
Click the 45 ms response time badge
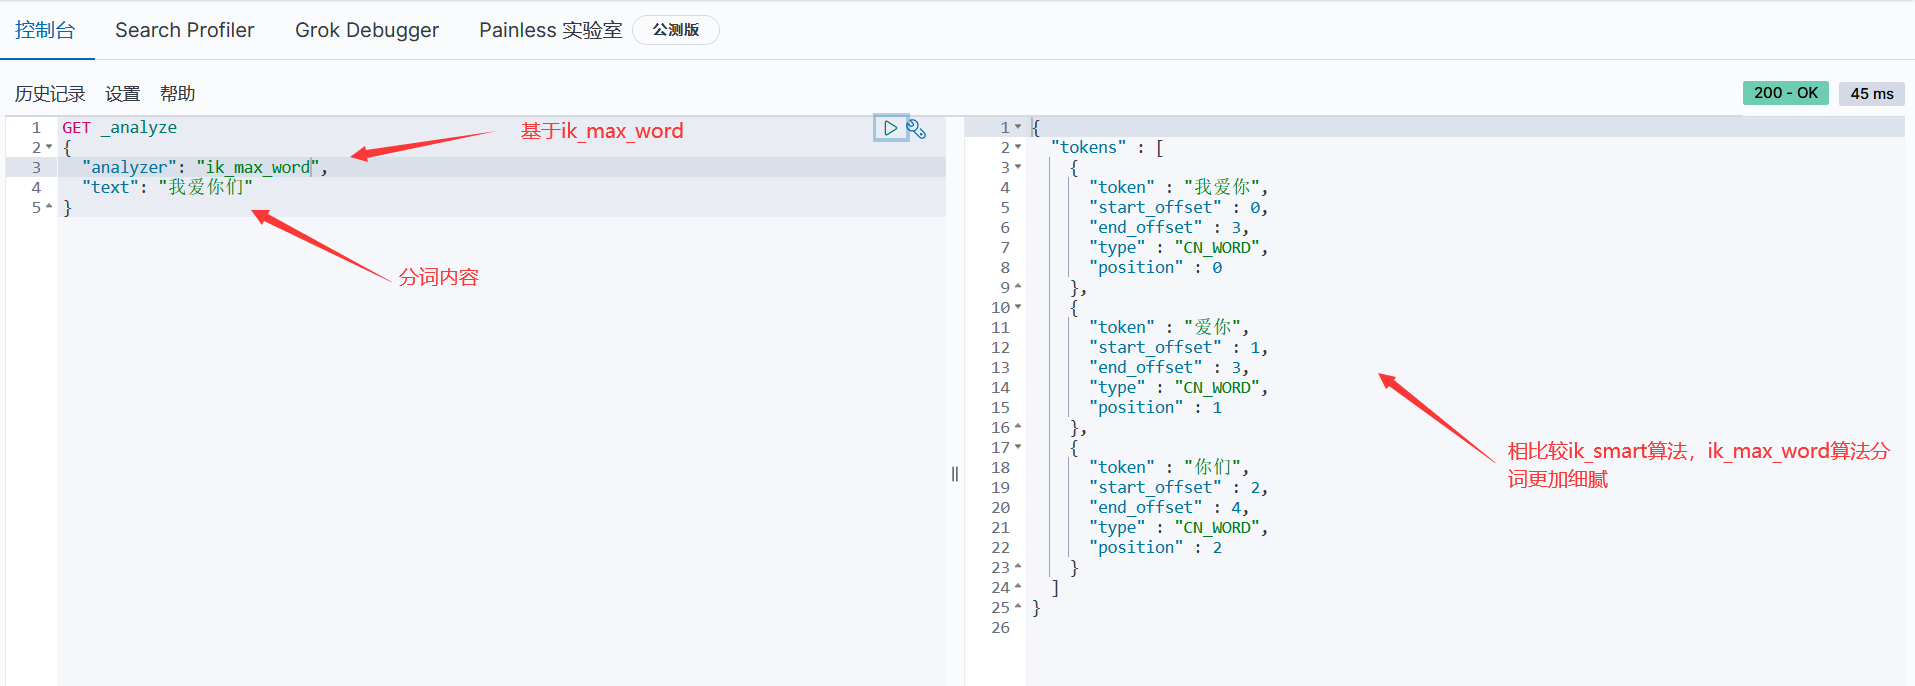(1871, 94)
